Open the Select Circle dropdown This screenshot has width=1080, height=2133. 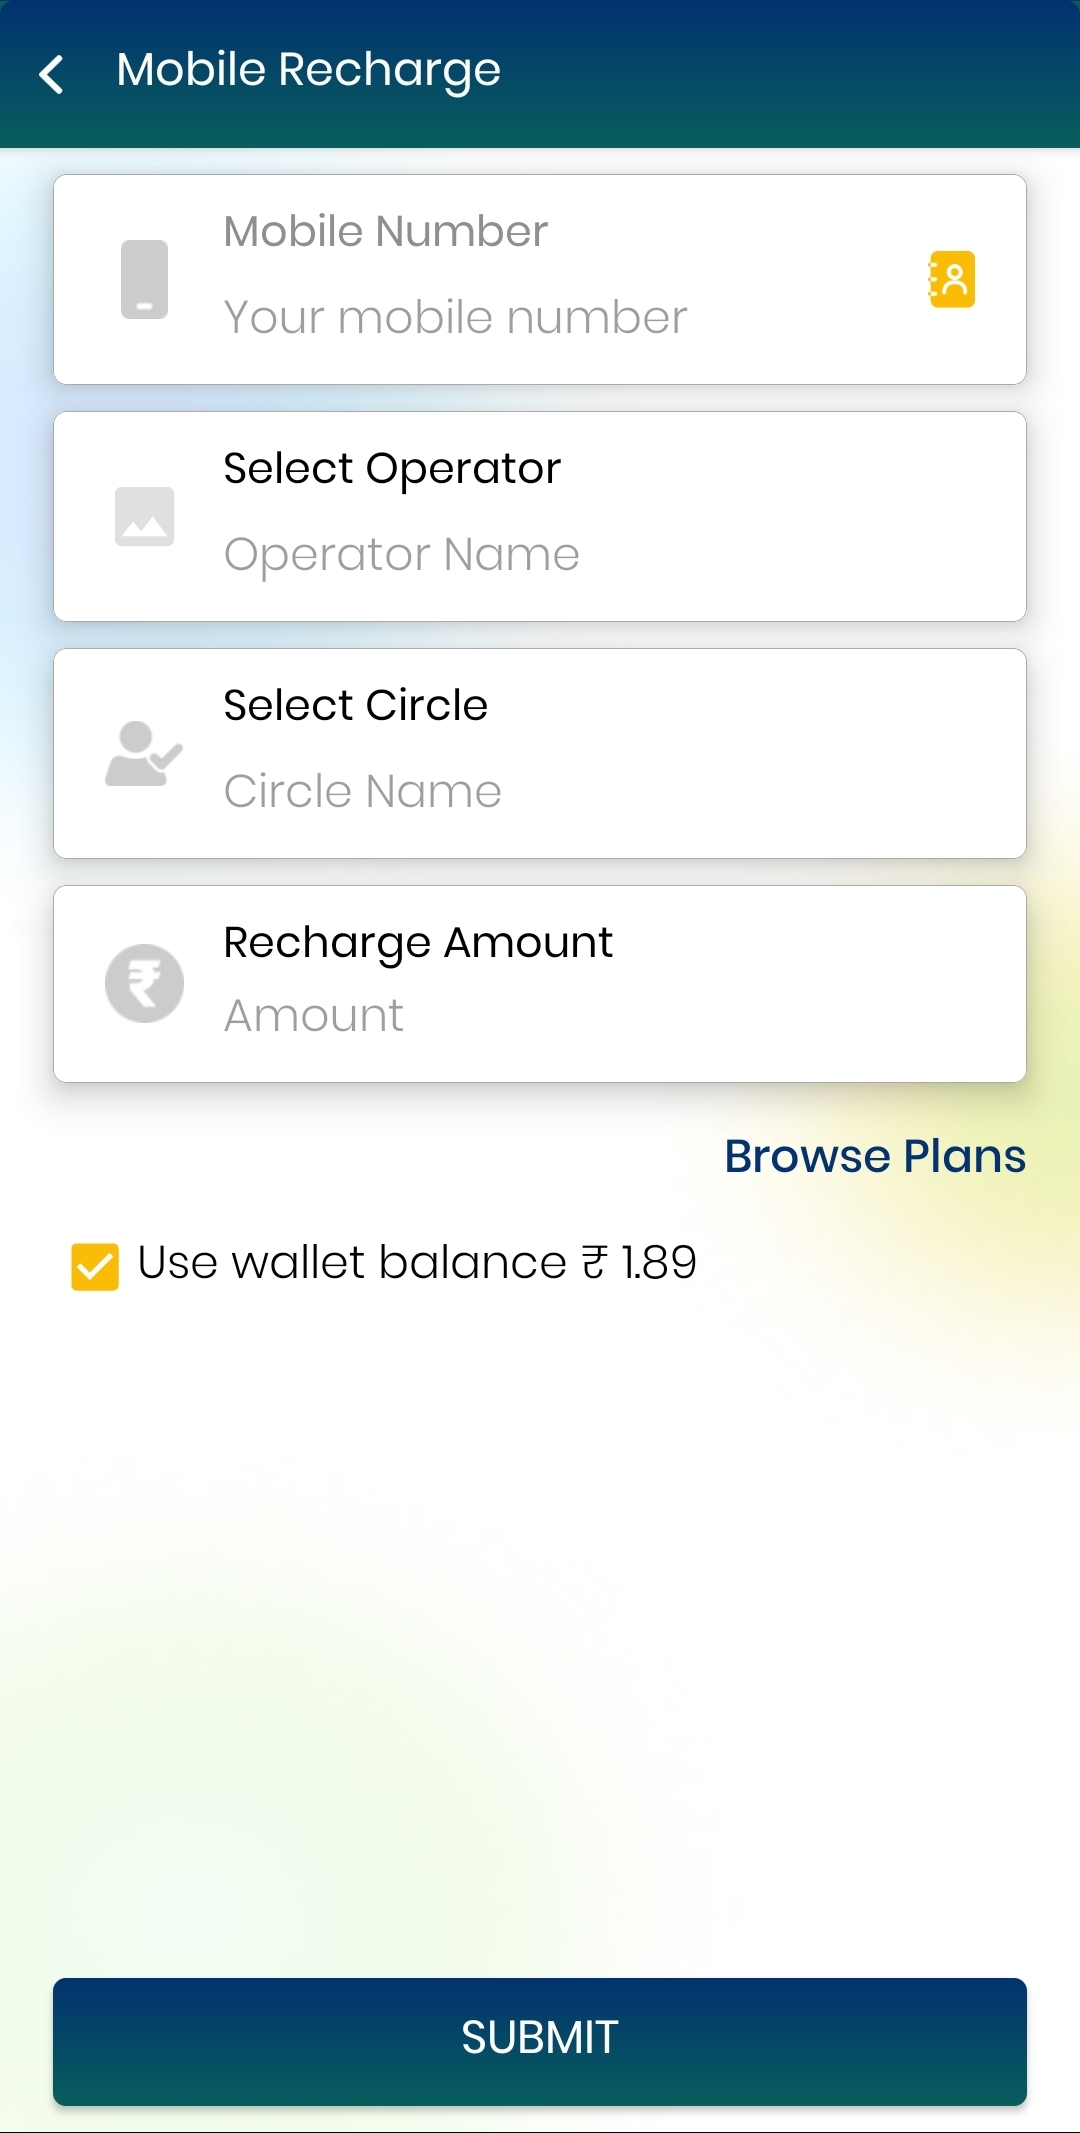(x=540, y=753)
